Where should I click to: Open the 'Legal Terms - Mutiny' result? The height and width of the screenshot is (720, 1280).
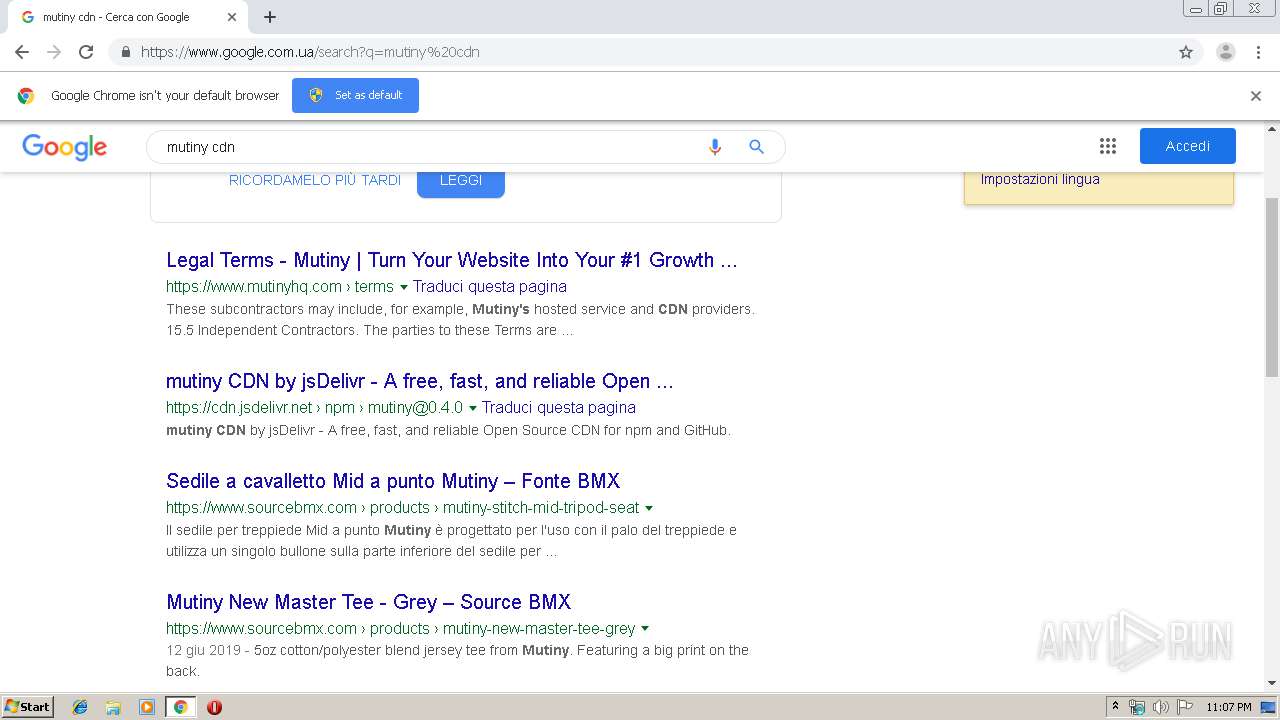(x=452, y=260)
